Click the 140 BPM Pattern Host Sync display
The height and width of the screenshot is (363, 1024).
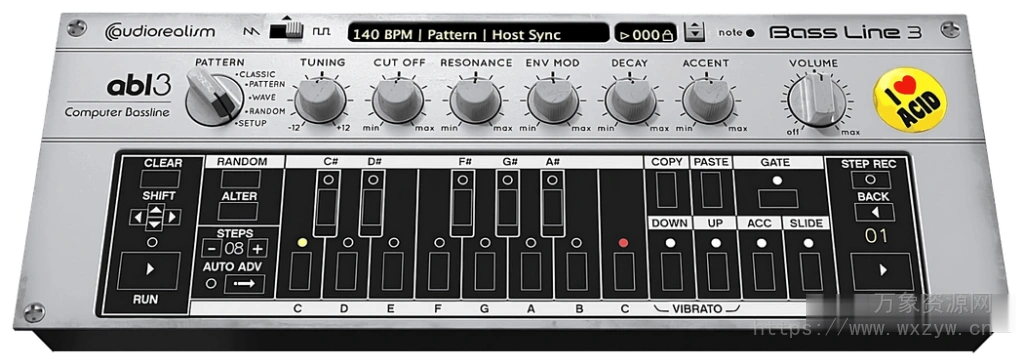click(478, 34)
